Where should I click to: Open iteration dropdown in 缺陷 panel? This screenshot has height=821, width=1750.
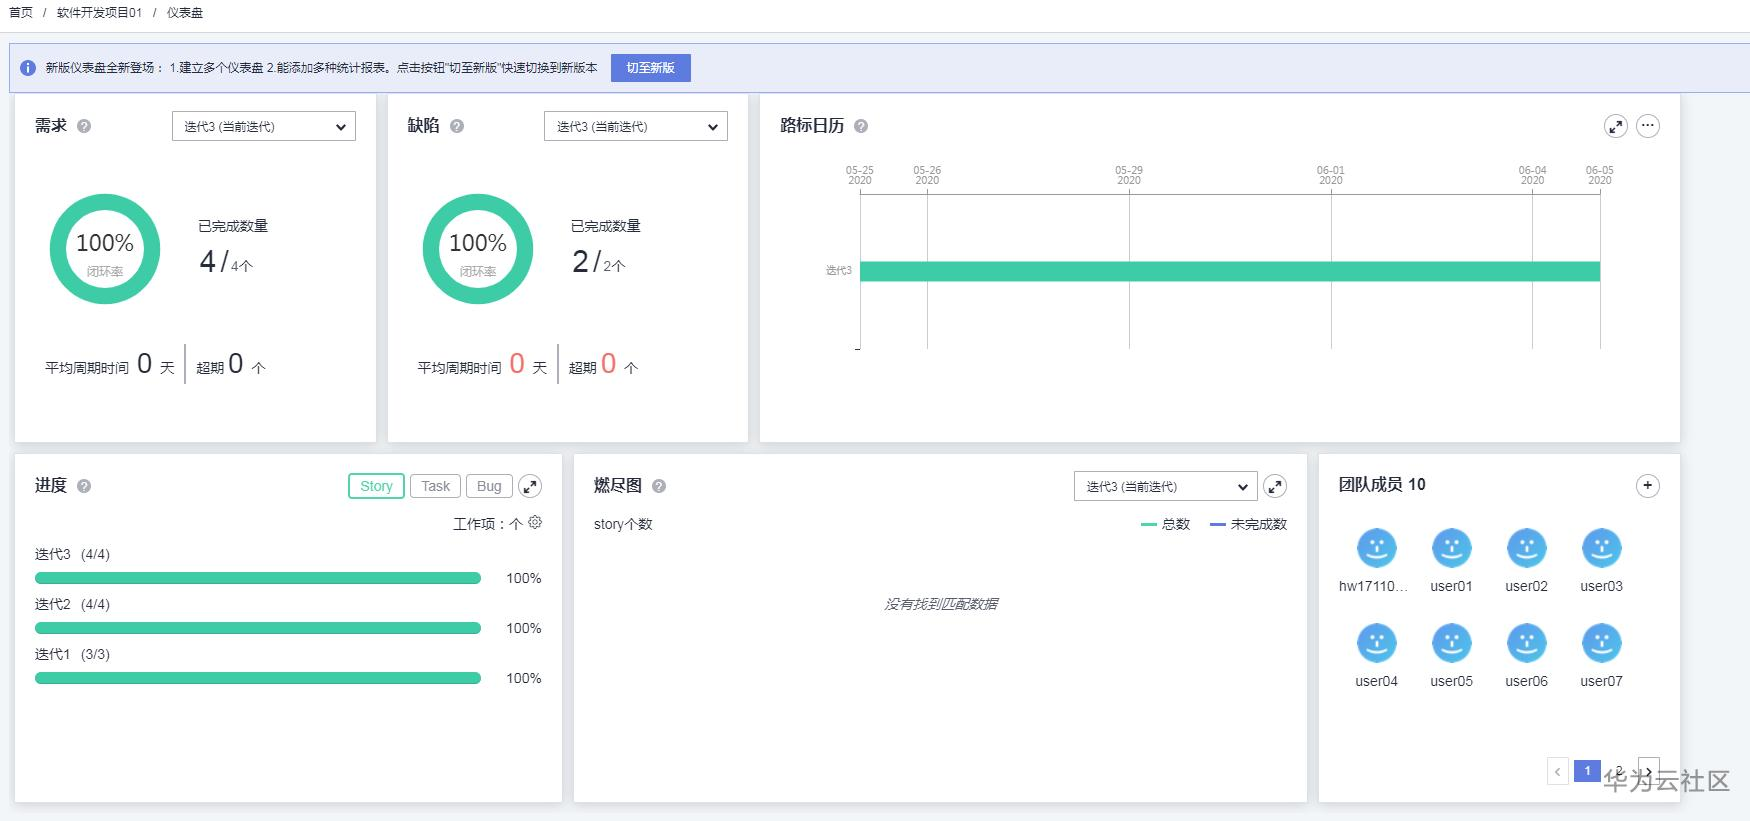(636, 126)
